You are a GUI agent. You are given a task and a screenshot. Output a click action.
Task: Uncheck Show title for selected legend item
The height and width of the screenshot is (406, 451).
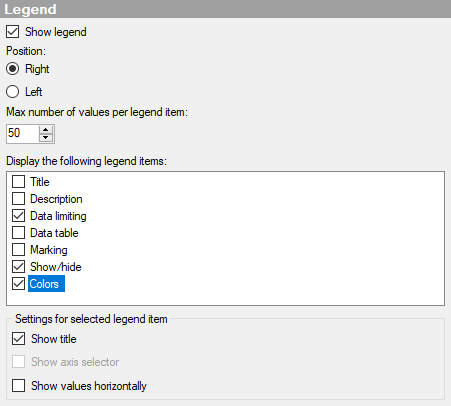(19, 339)
